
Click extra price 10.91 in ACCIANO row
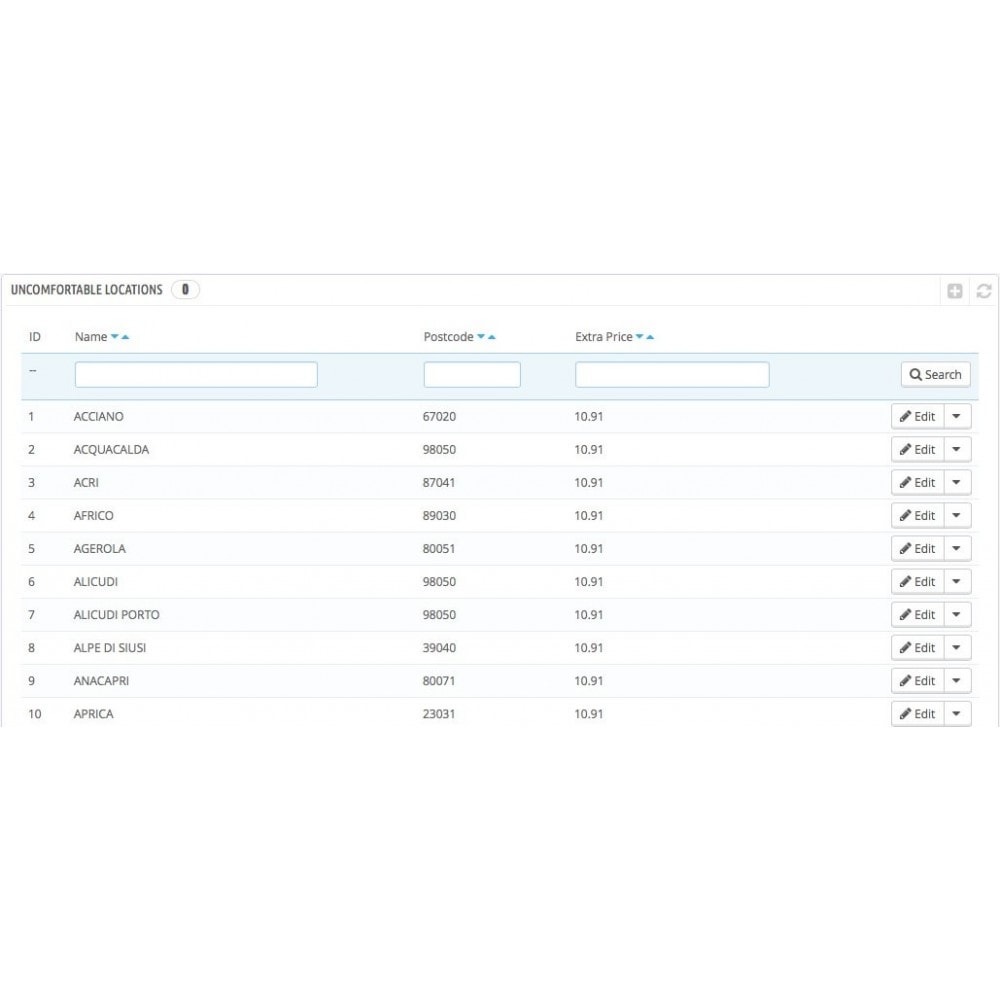589,416
